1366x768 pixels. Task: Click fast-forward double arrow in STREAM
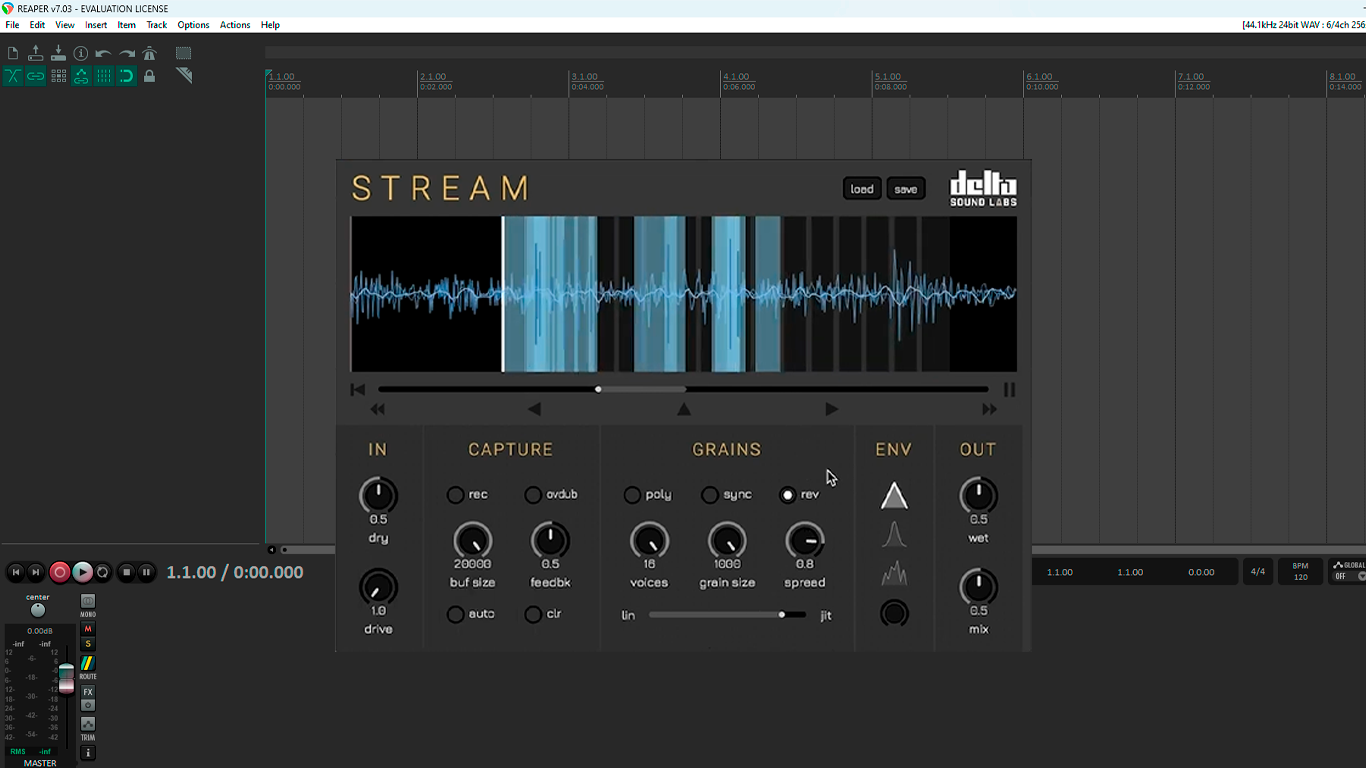989,409
